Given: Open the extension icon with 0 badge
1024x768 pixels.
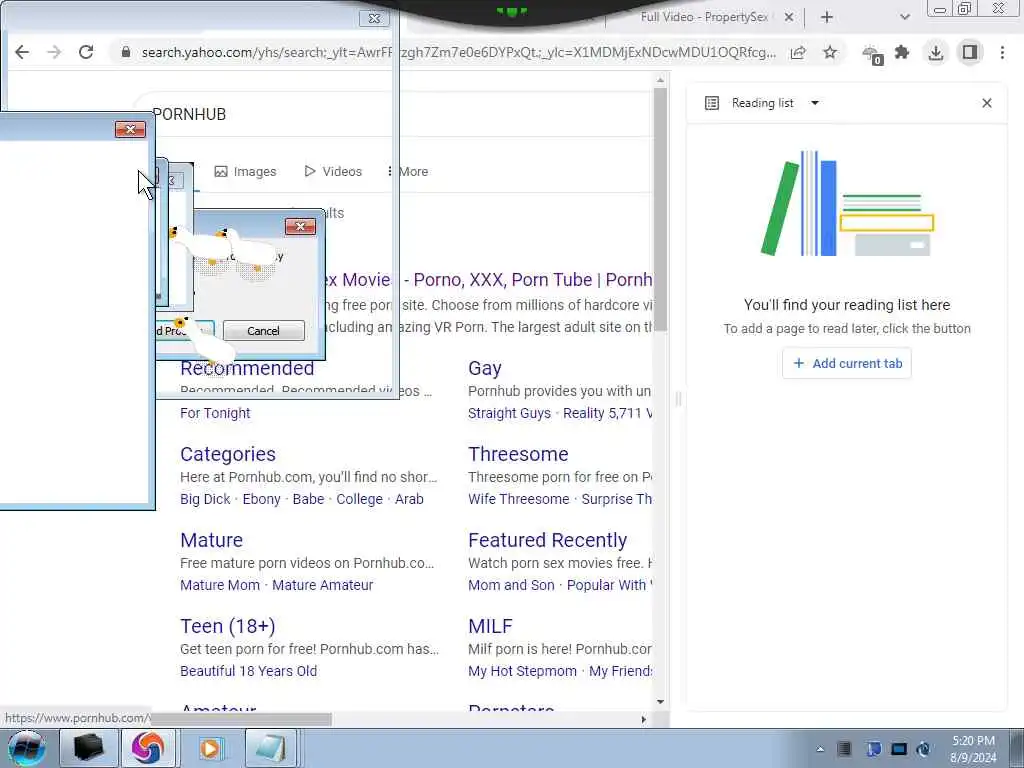Looking at the screenshot, I should click(872, 54).
